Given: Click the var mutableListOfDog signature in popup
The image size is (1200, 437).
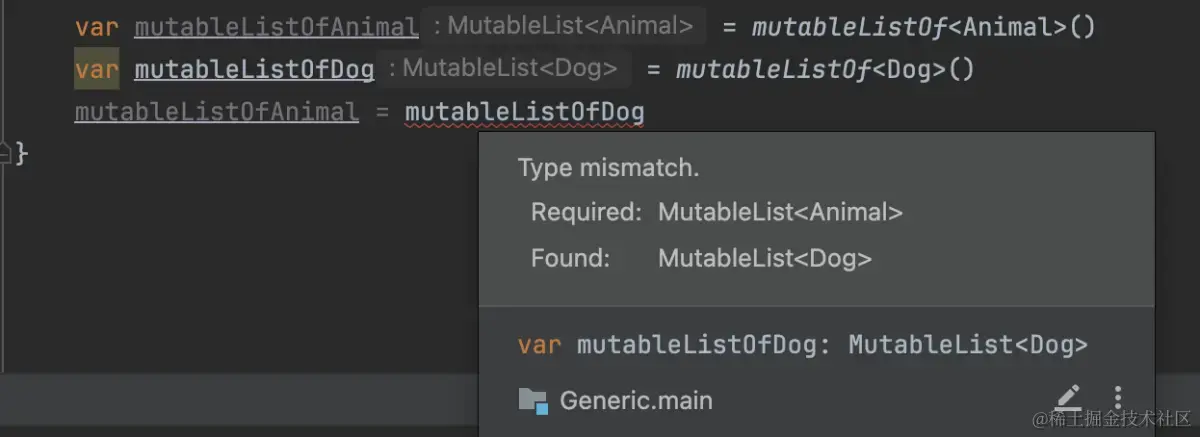Looking at the screenshot, I should [802, 345].
